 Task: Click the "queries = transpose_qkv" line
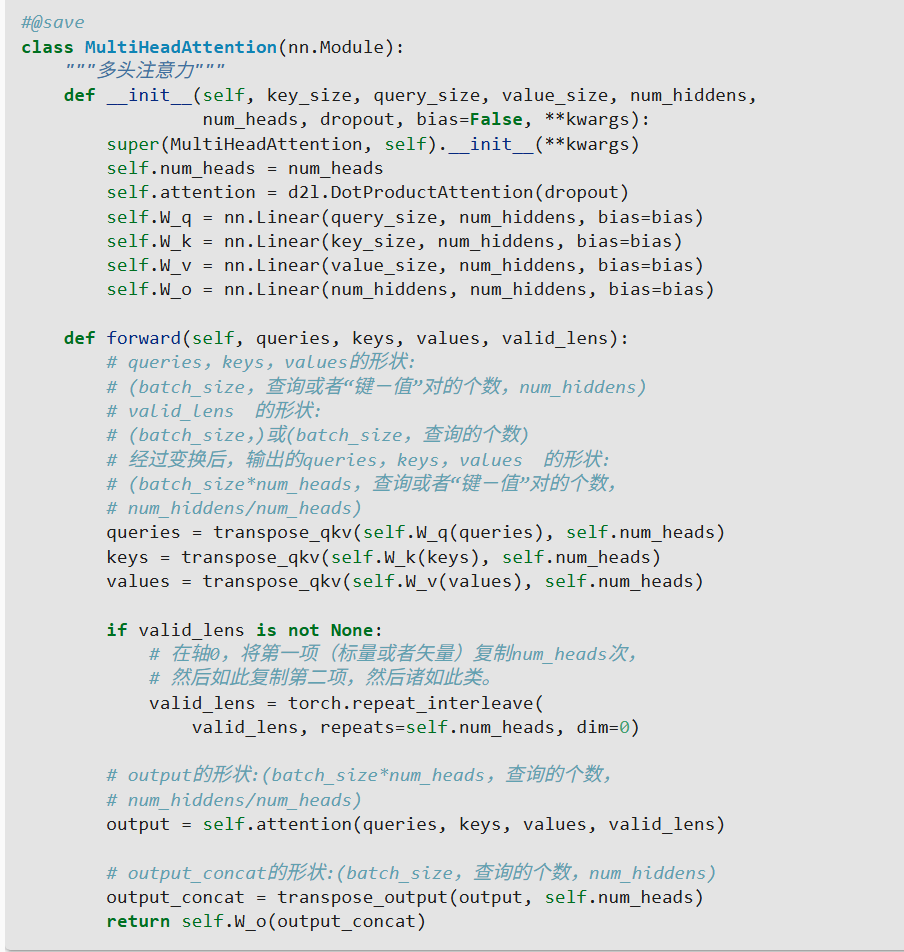coord(416,532)
